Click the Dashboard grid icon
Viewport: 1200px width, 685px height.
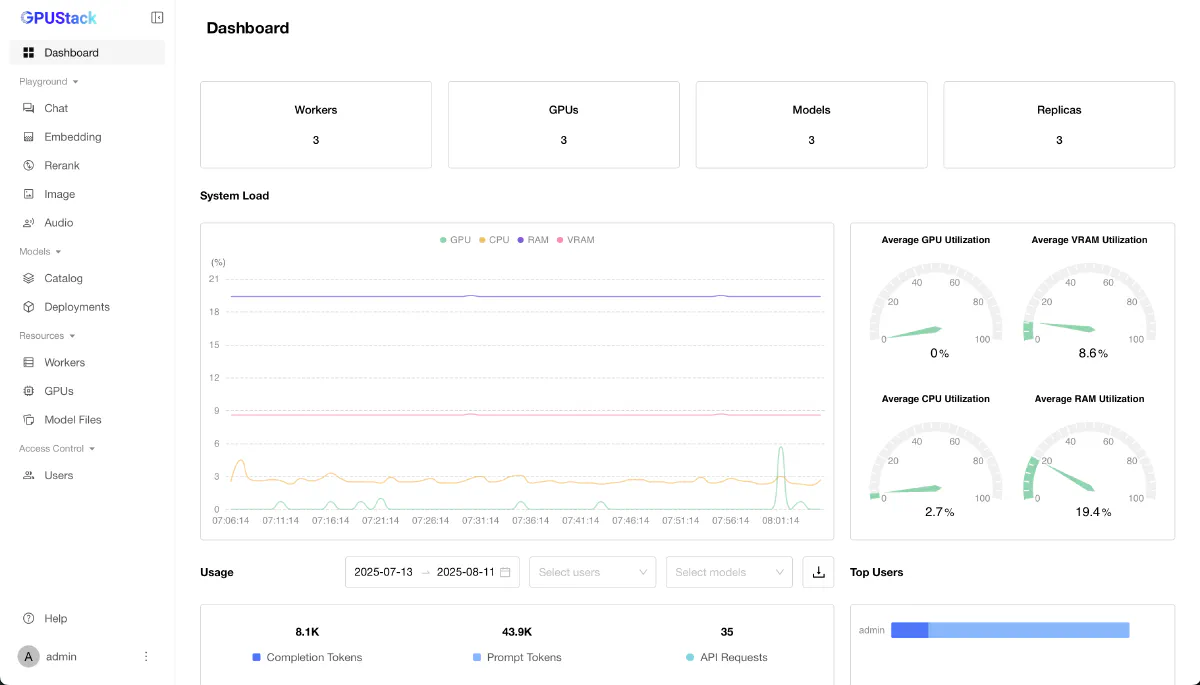coord(28,52)
